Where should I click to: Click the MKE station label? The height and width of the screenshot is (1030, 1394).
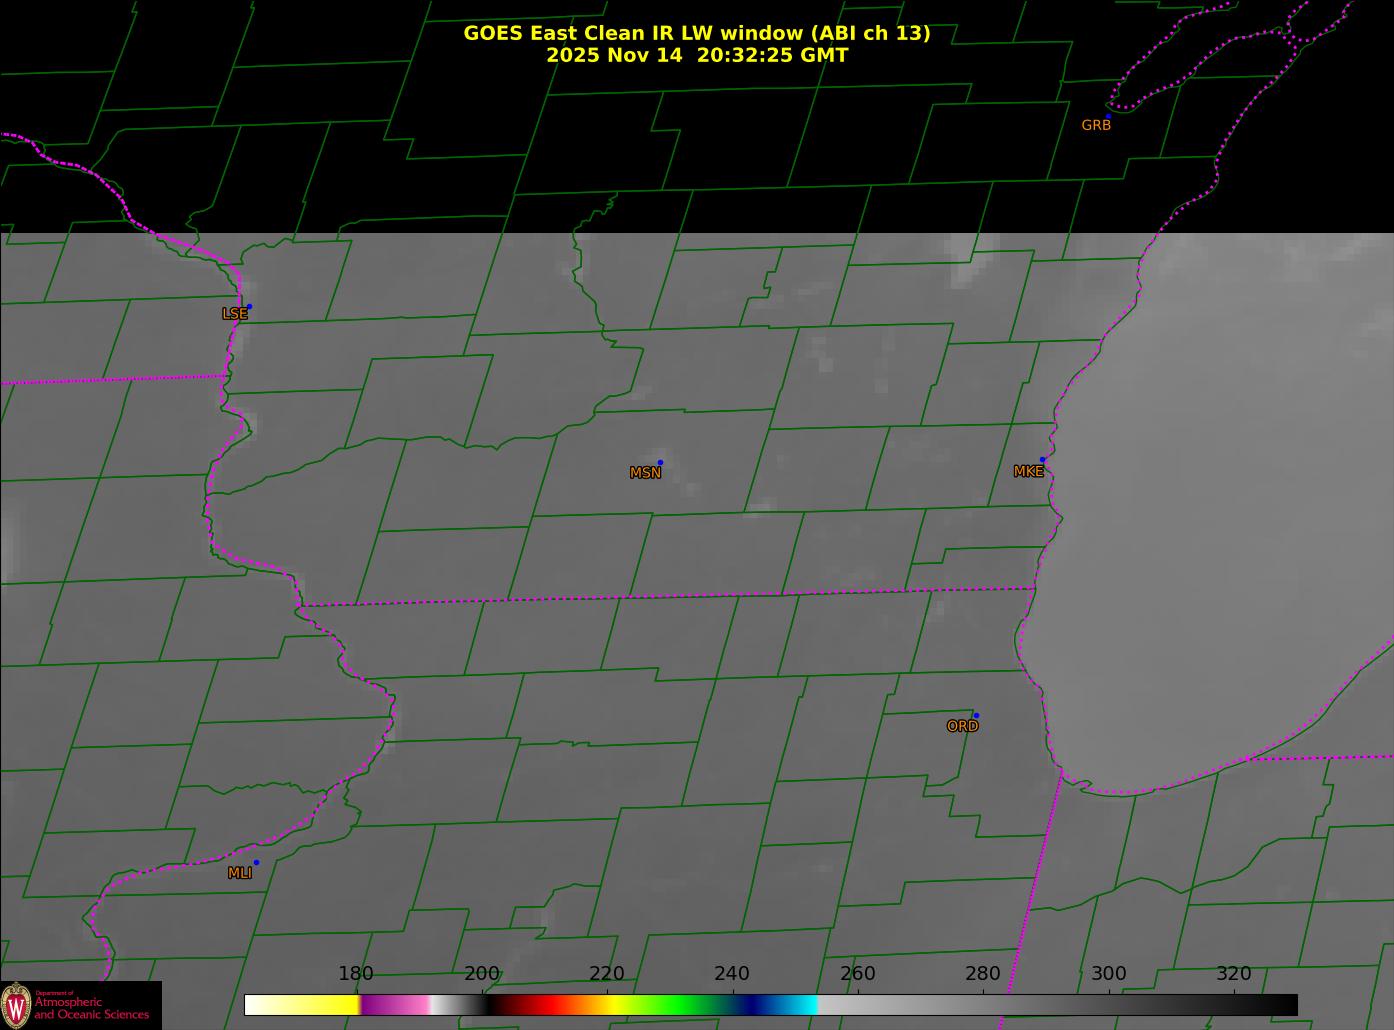coord(1028,472)
